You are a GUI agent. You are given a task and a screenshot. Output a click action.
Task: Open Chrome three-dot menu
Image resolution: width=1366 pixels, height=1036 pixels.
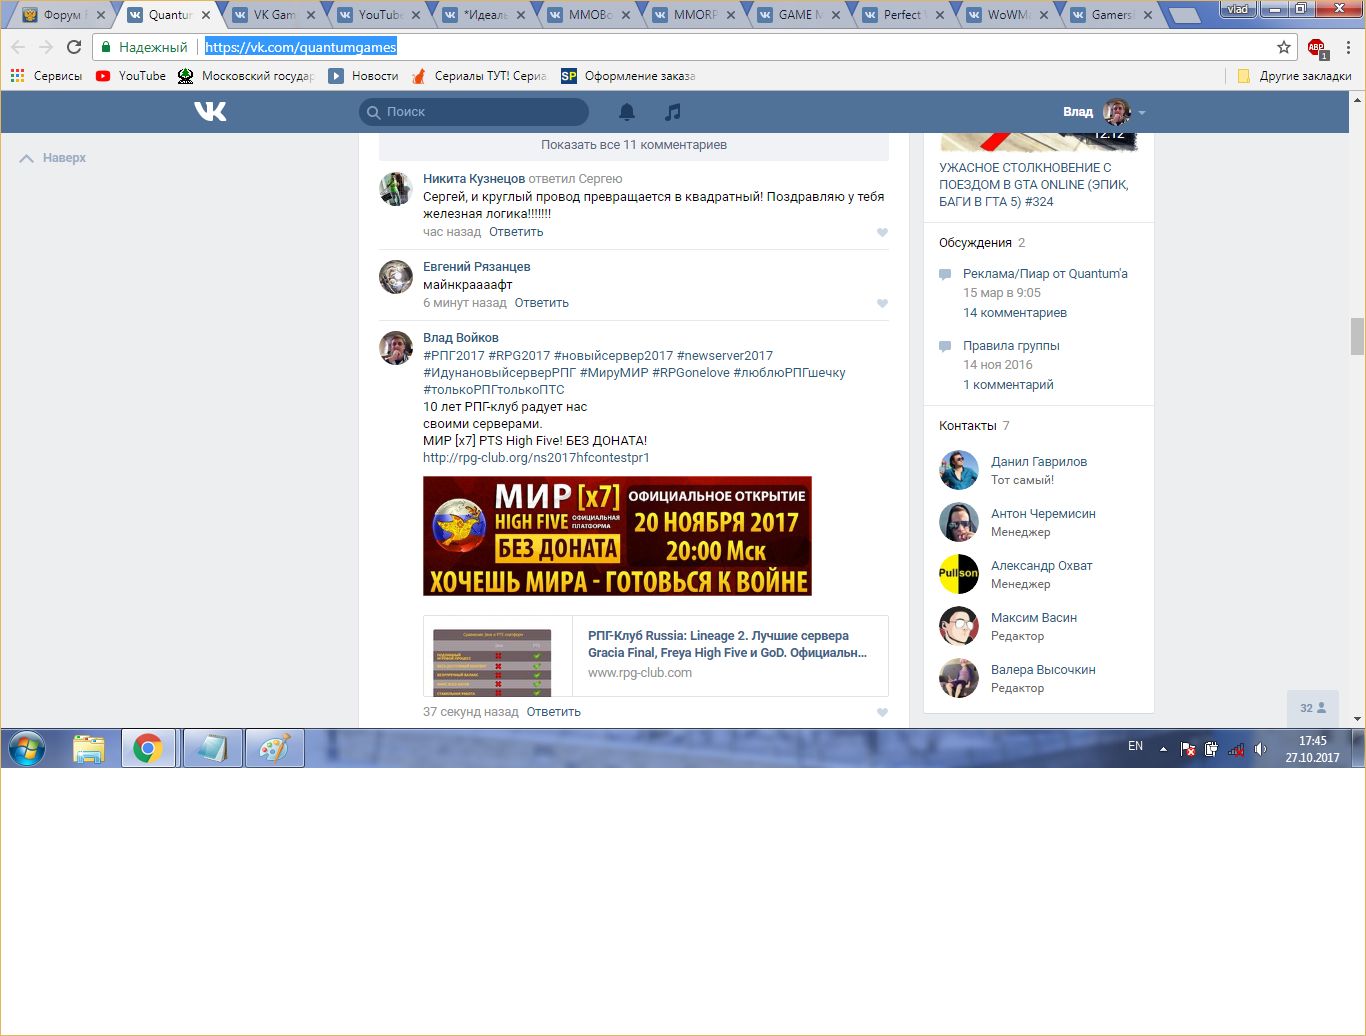point(1348,47)
